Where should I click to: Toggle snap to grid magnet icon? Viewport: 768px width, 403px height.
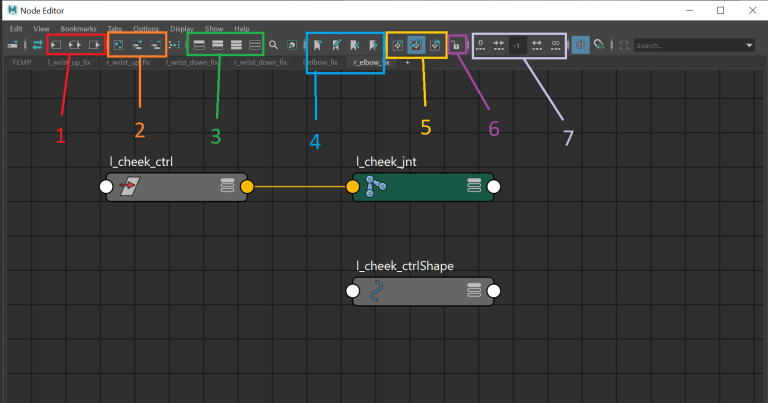tap(599, 45)
